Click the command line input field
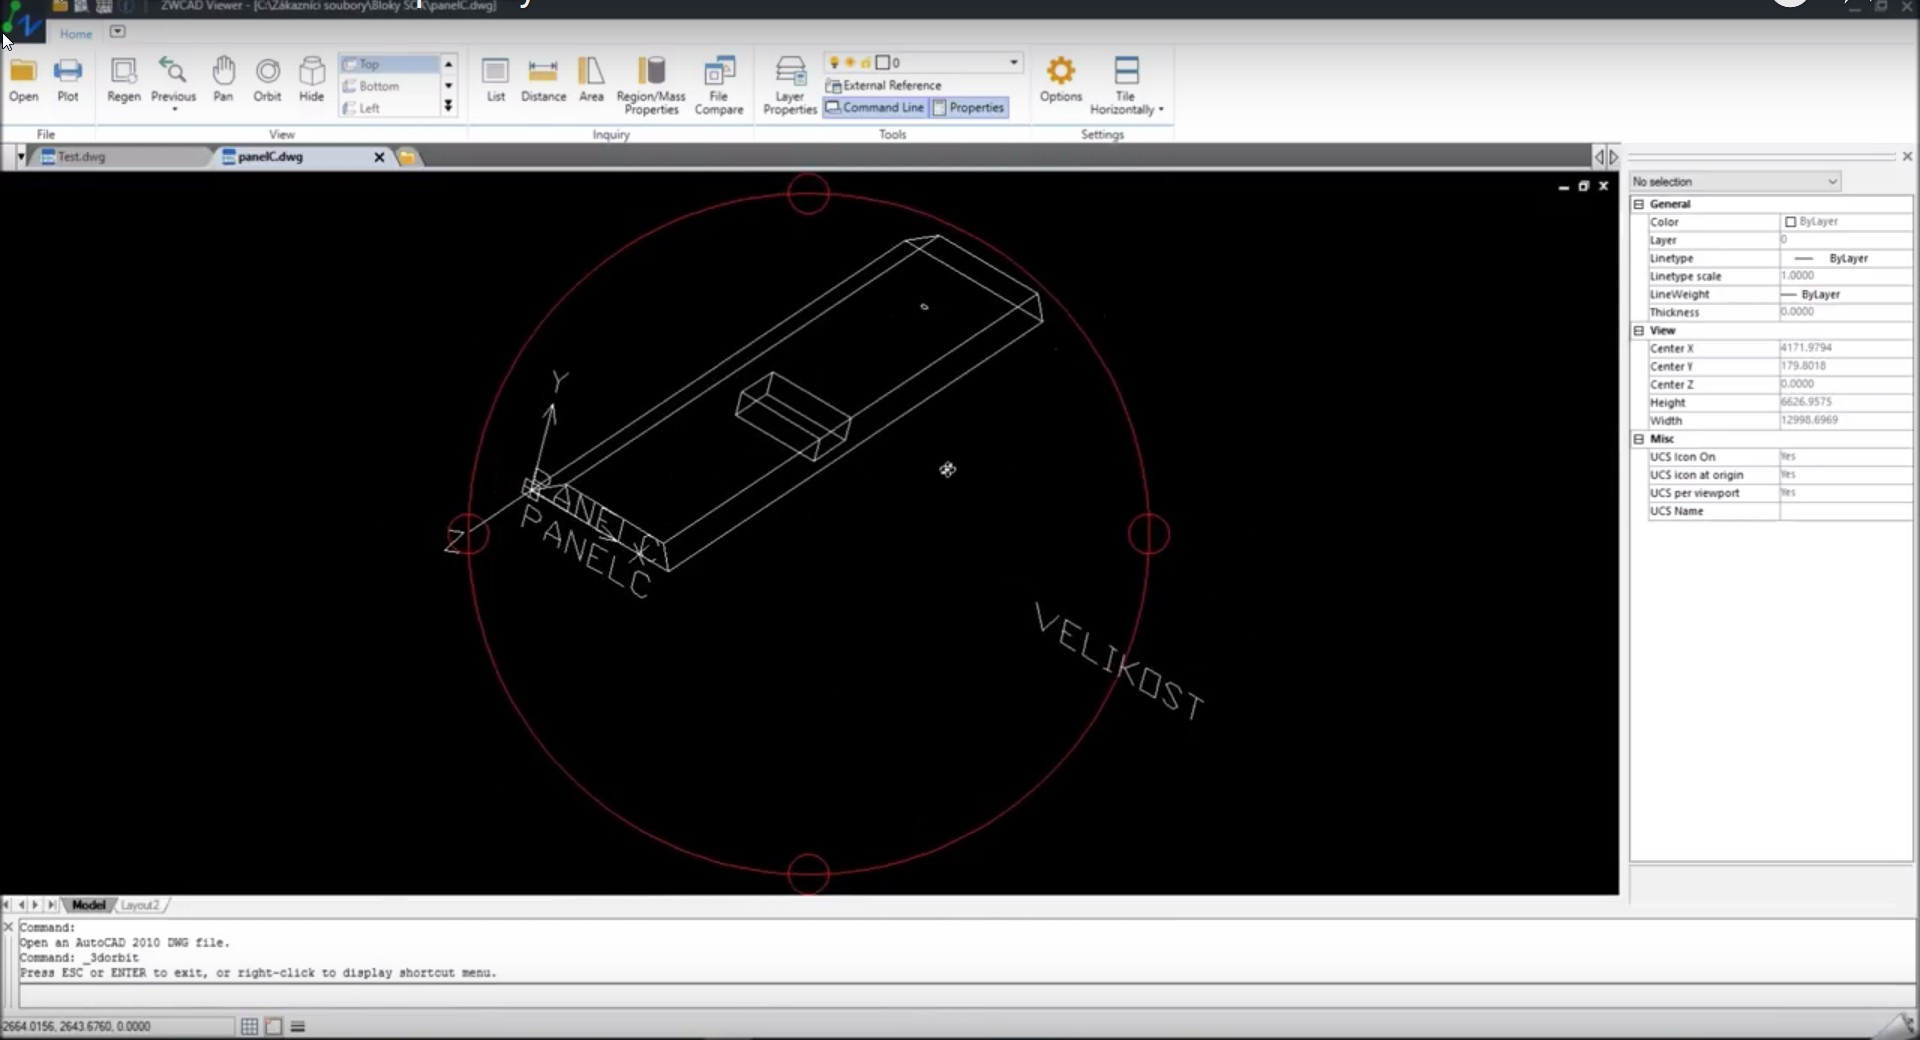This screenshot has width=1920, height=1040. click(960, 996)
